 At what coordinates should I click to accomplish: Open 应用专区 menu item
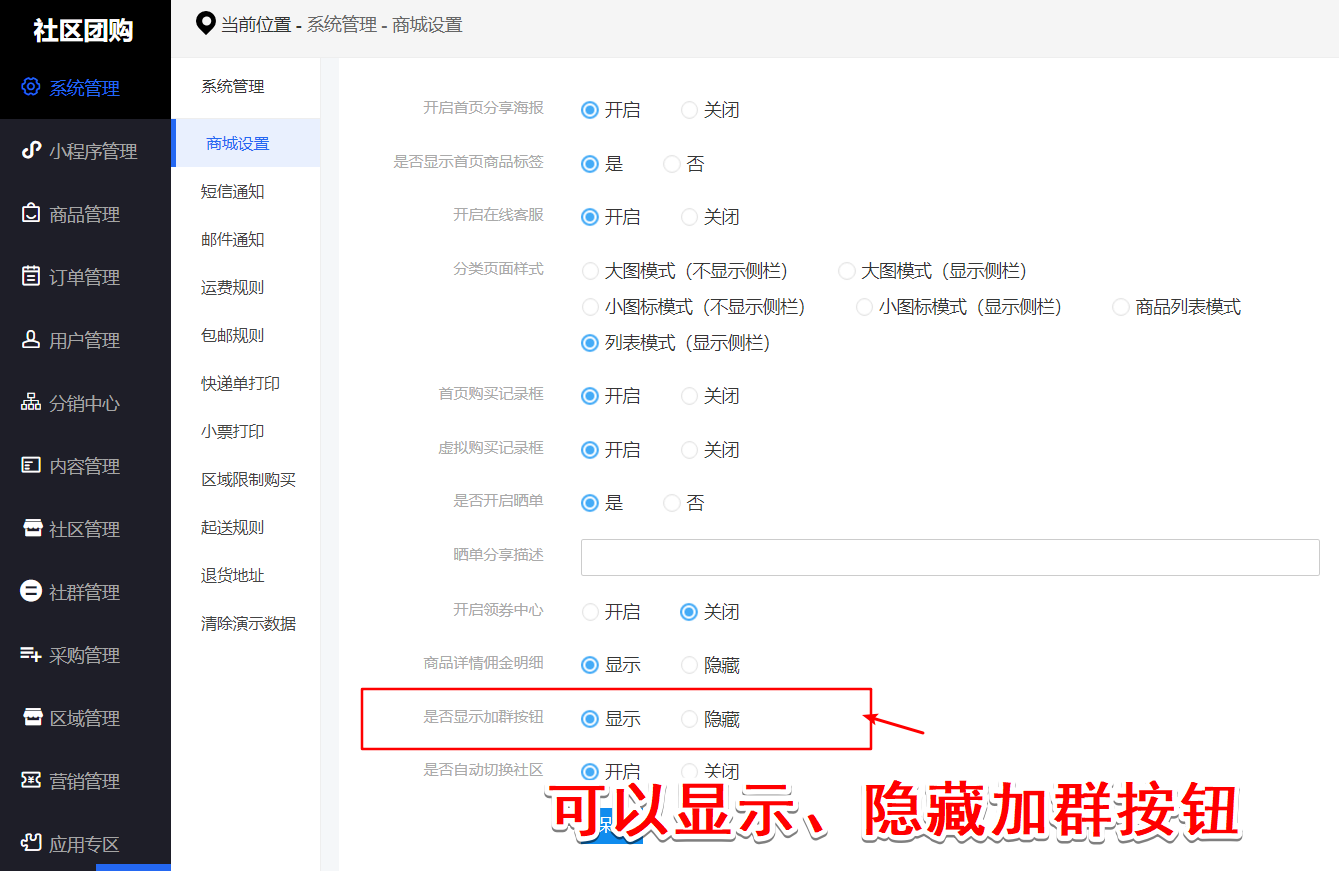click(85, 844)
